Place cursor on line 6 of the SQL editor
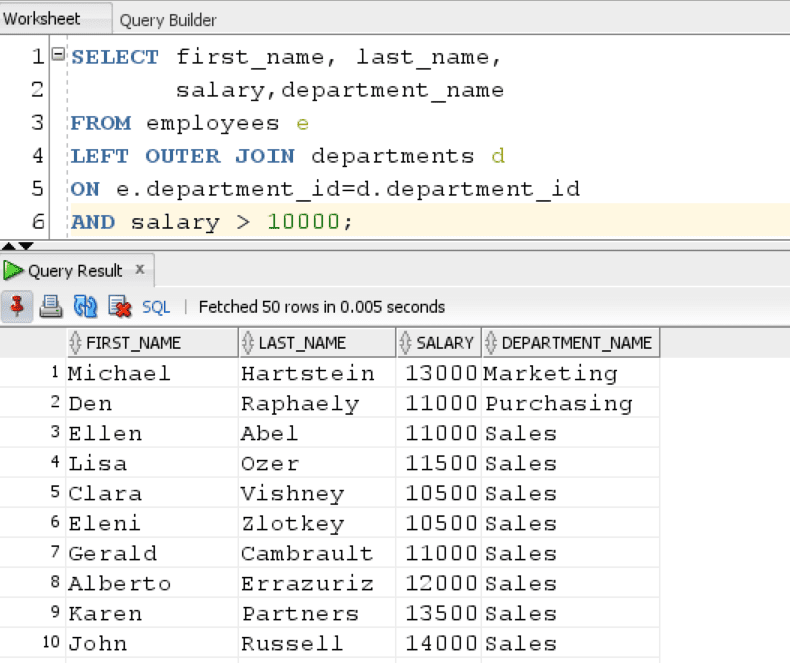 pos(428,222)
